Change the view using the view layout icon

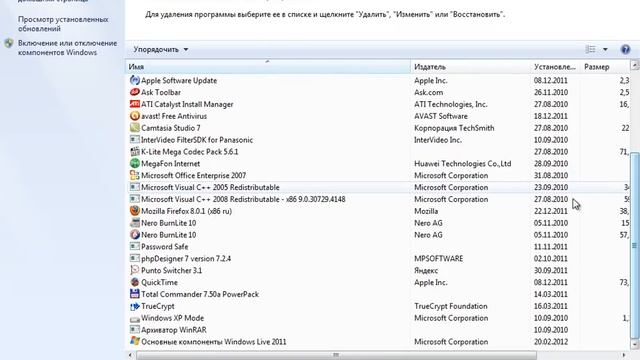[x=591, y=49]
